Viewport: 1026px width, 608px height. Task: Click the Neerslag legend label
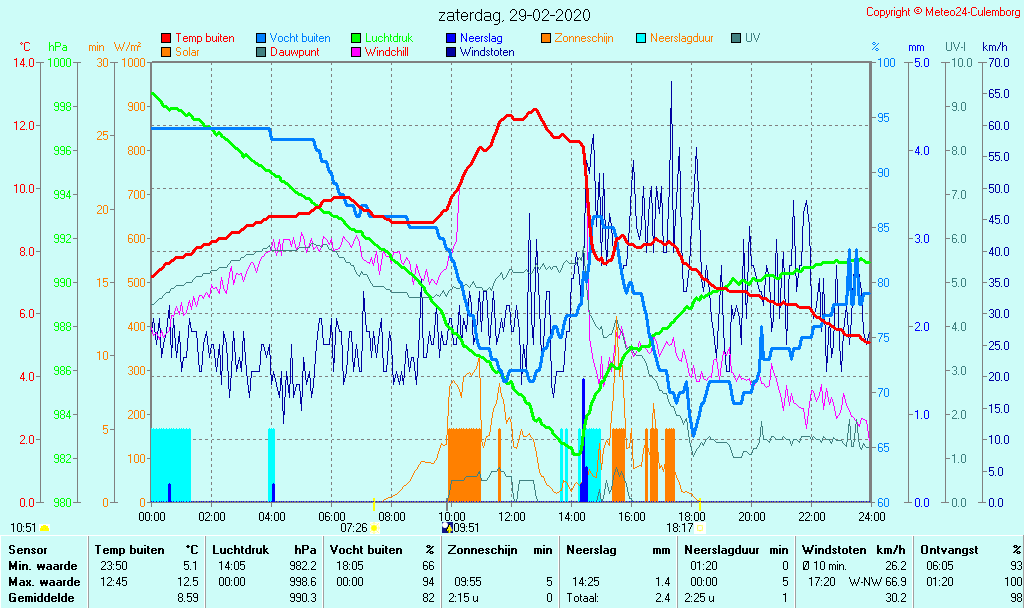[481, 38]
